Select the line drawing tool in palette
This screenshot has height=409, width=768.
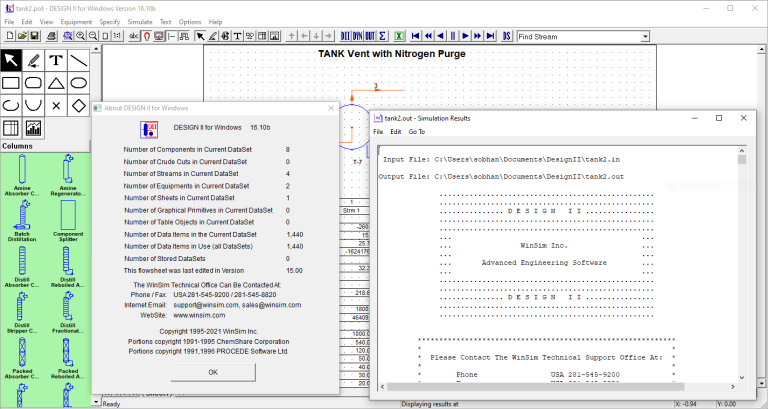click(x=78, y=60)
